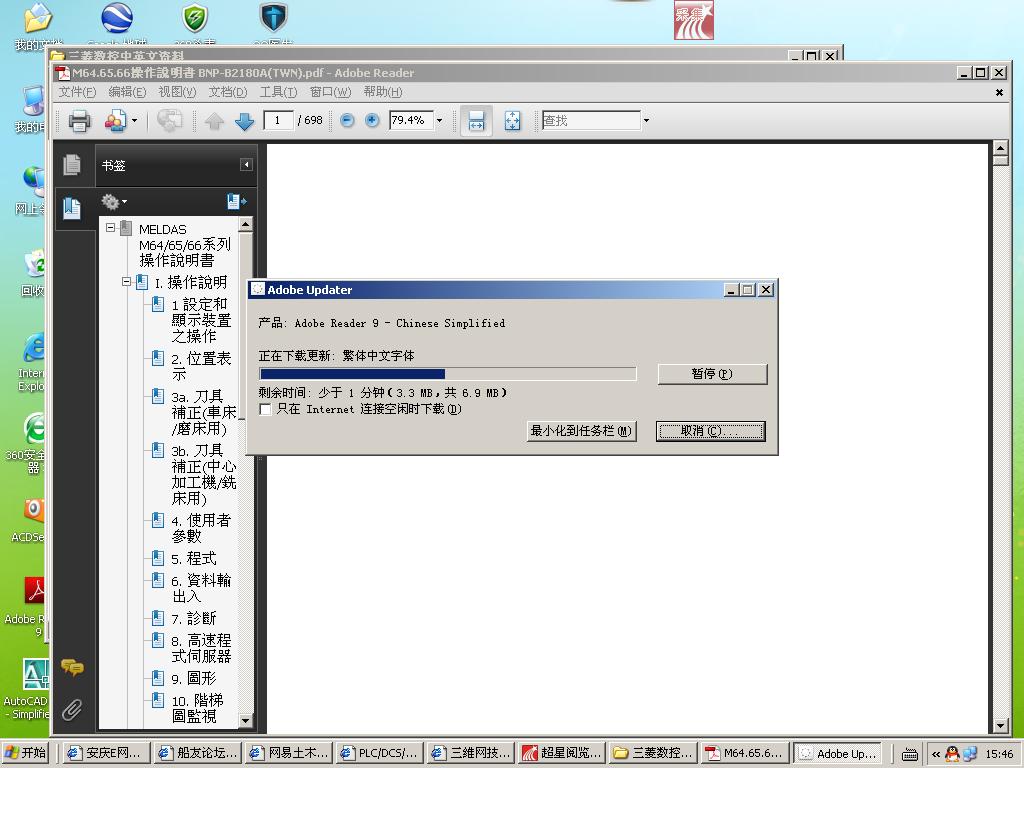This screenshot has width=1024, height=830.
Task: Click the zoom out minus icon
Action: point(347,120)
